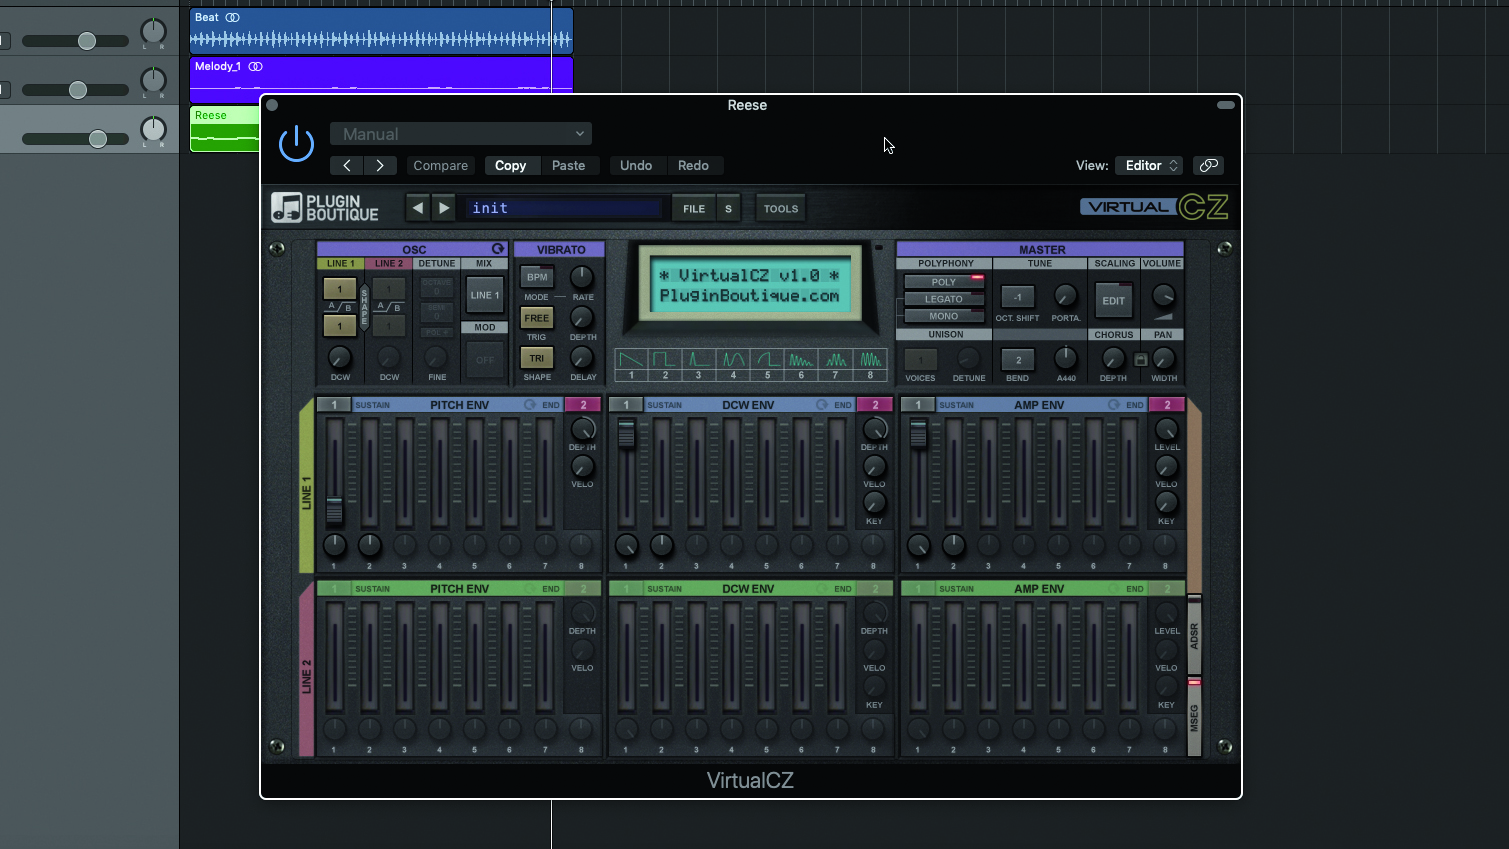Screen dimensions: 1509x849
Task: Toggle the chorus pan lock icon
Action: point(1141,359)
